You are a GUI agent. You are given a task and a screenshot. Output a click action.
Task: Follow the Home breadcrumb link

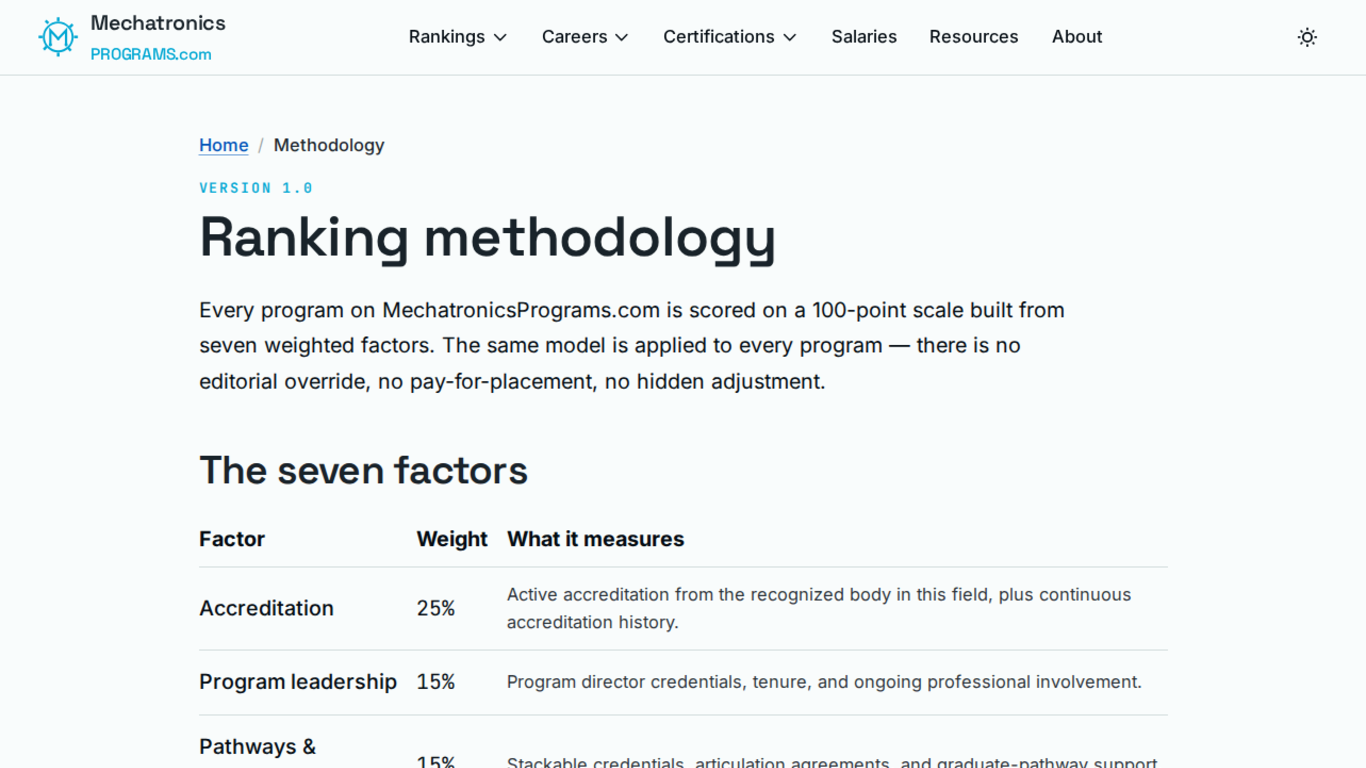(224, 145)
